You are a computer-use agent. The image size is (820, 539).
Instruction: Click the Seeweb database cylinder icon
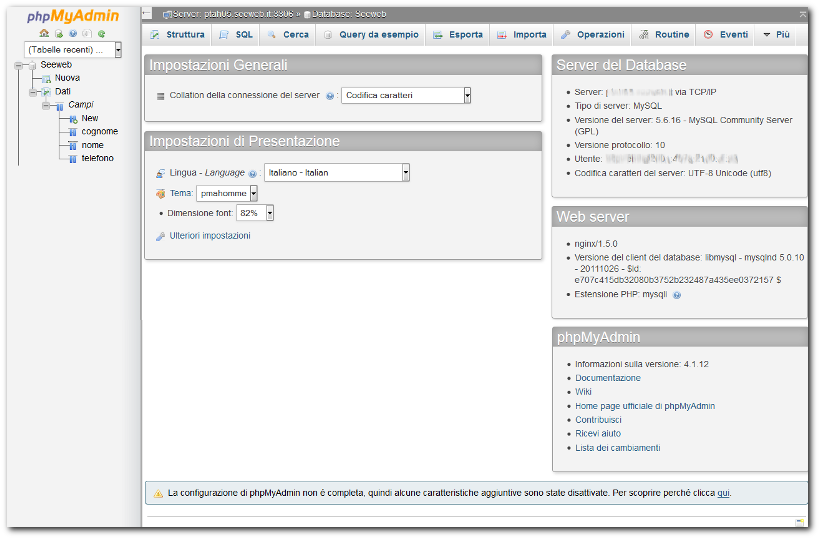(32, 65)
